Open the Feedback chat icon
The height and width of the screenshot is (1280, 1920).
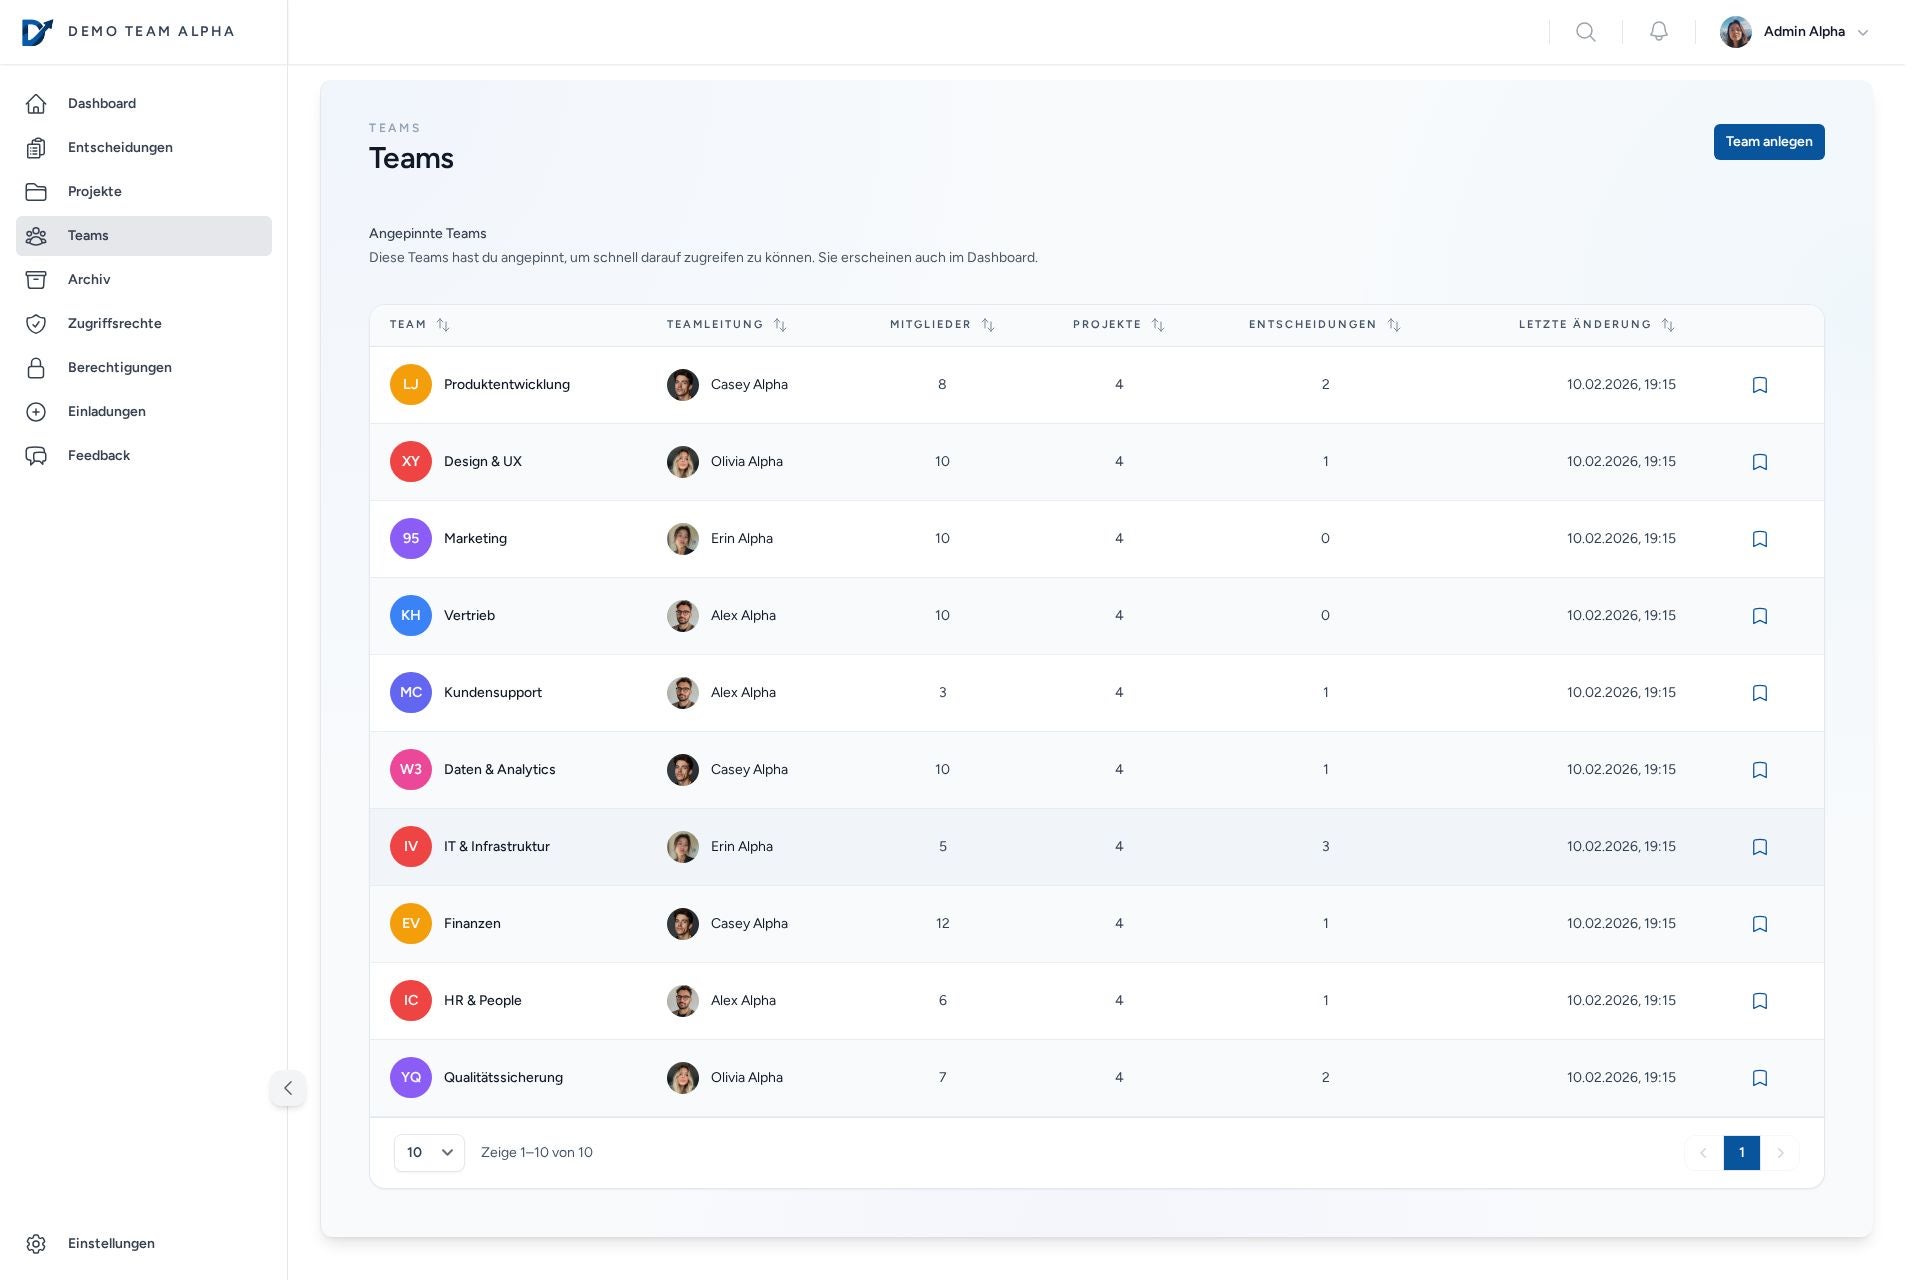pyautogui.click(x=36, y=456)
